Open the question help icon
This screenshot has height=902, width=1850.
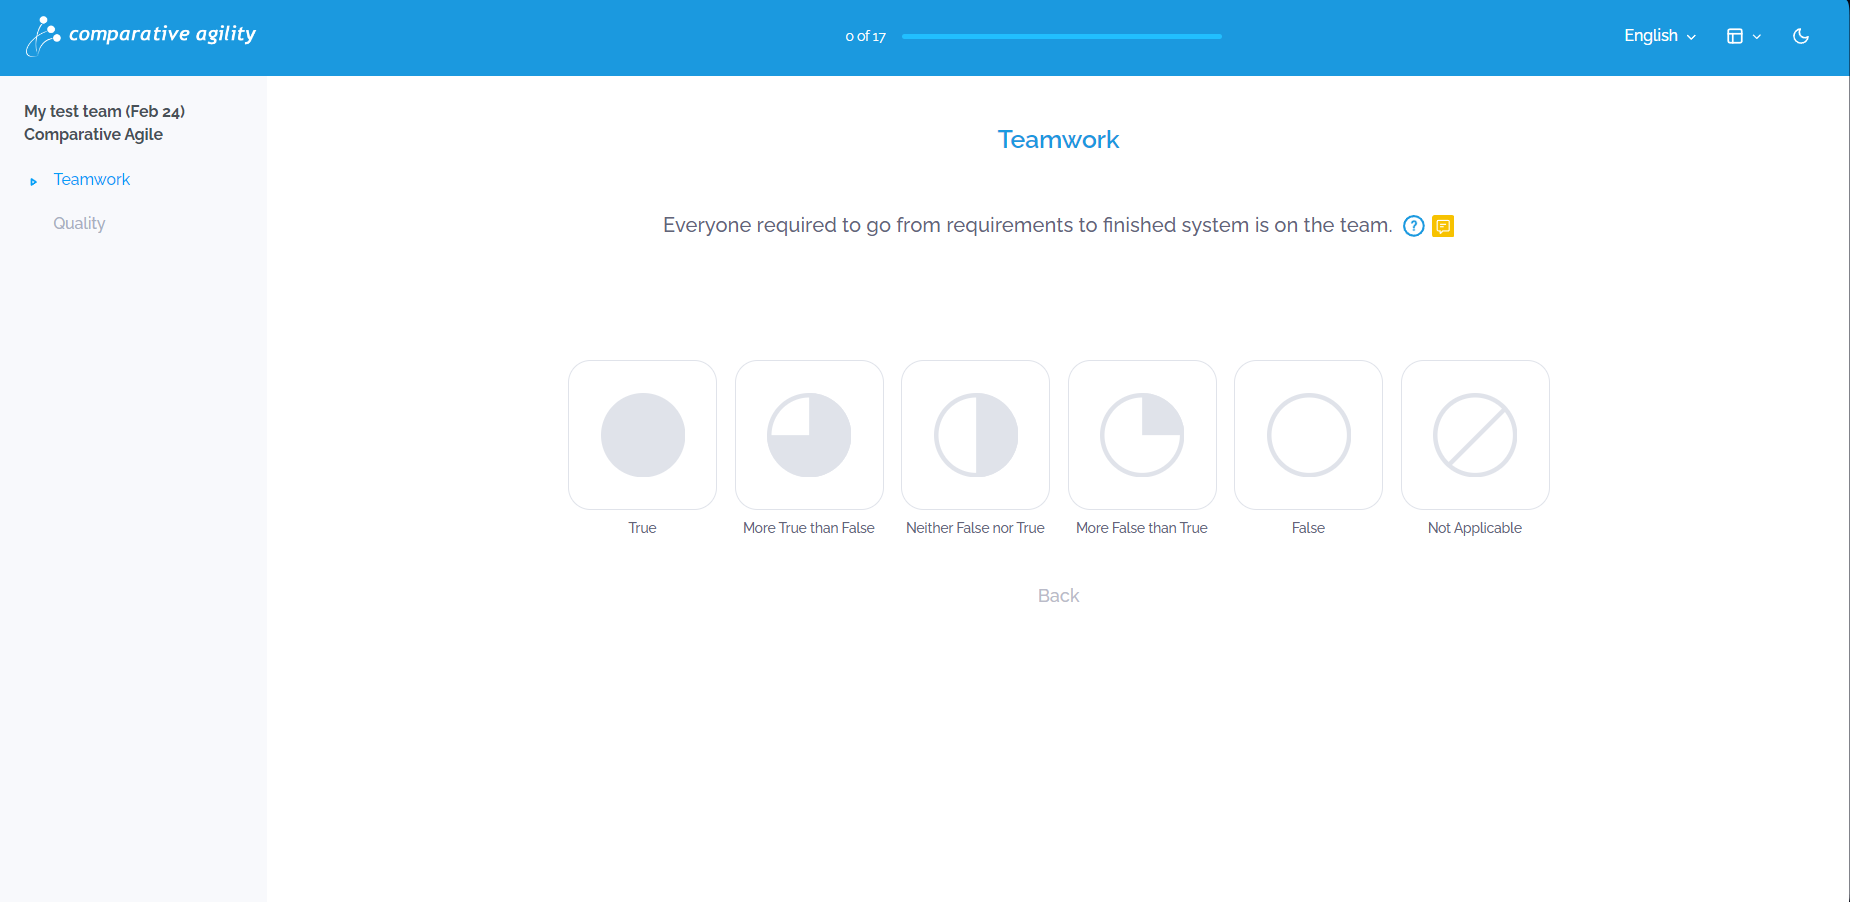click(1413, 226)
